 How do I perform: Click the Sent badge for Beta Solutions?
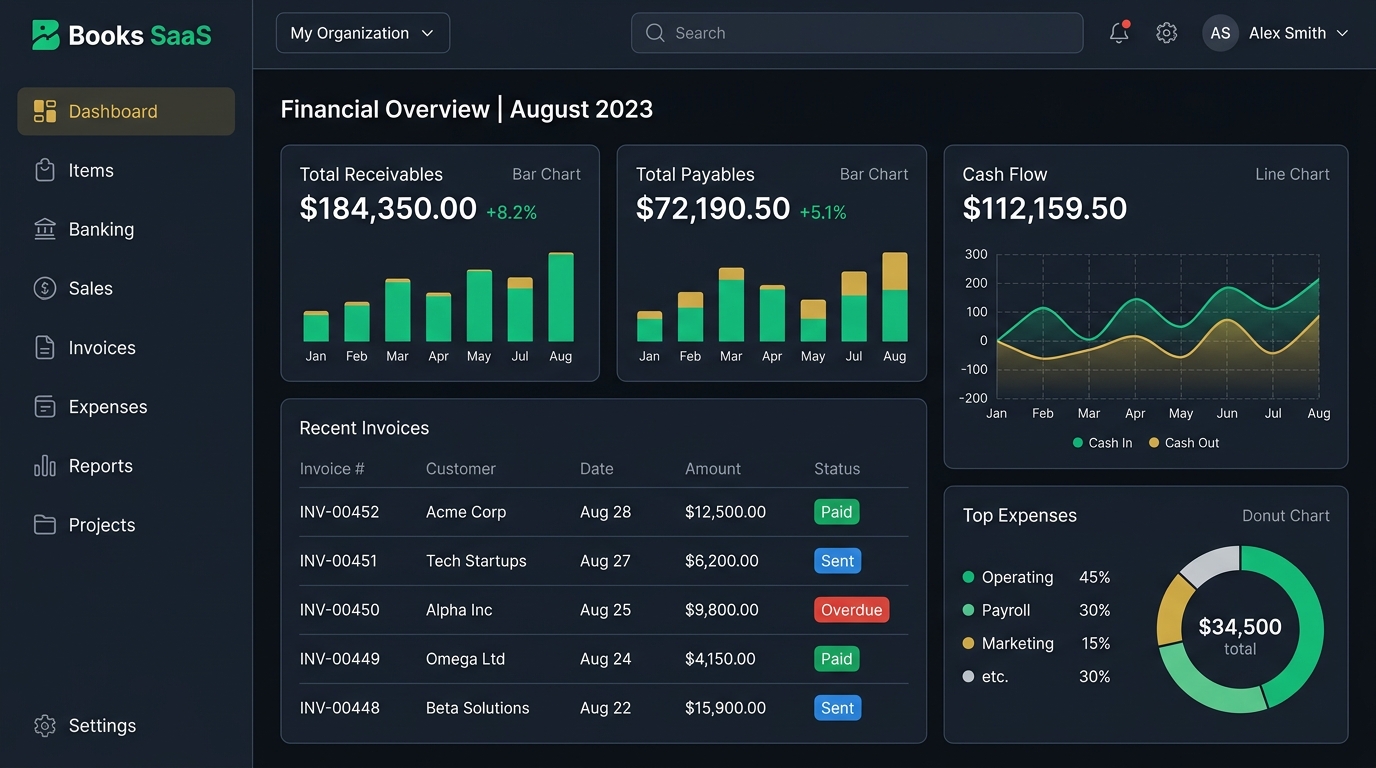click(837, 708)
